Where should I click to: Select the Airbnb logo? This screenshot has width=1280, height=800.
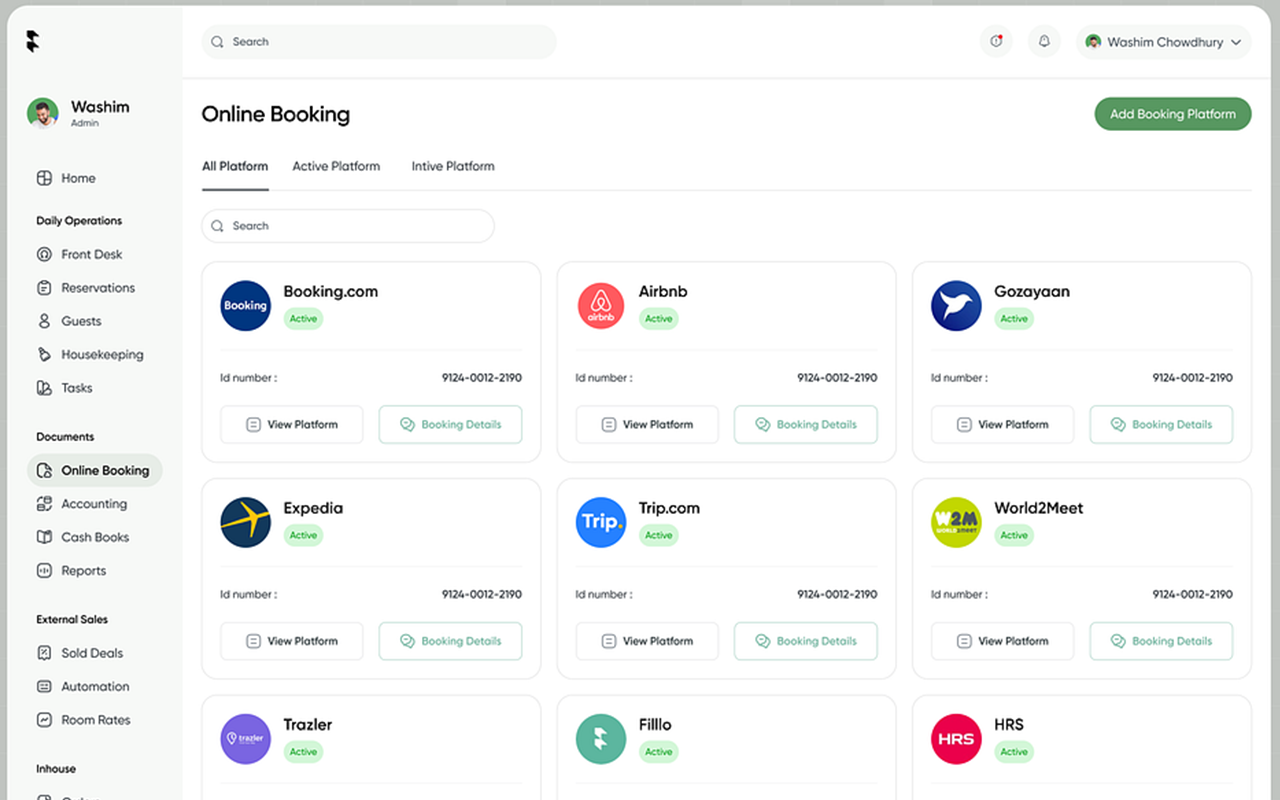pyautogui.click(x=600, y=304)
